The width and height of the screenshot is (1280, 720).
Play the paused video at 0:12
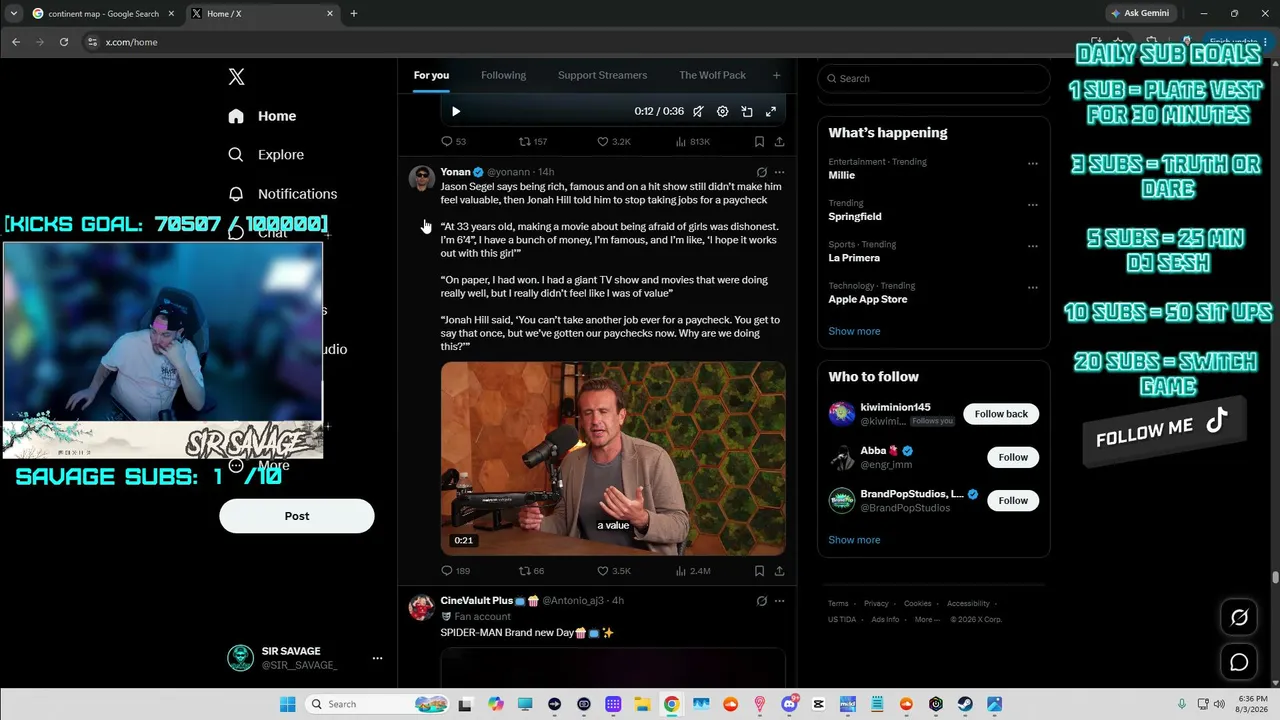coord(456,112)
